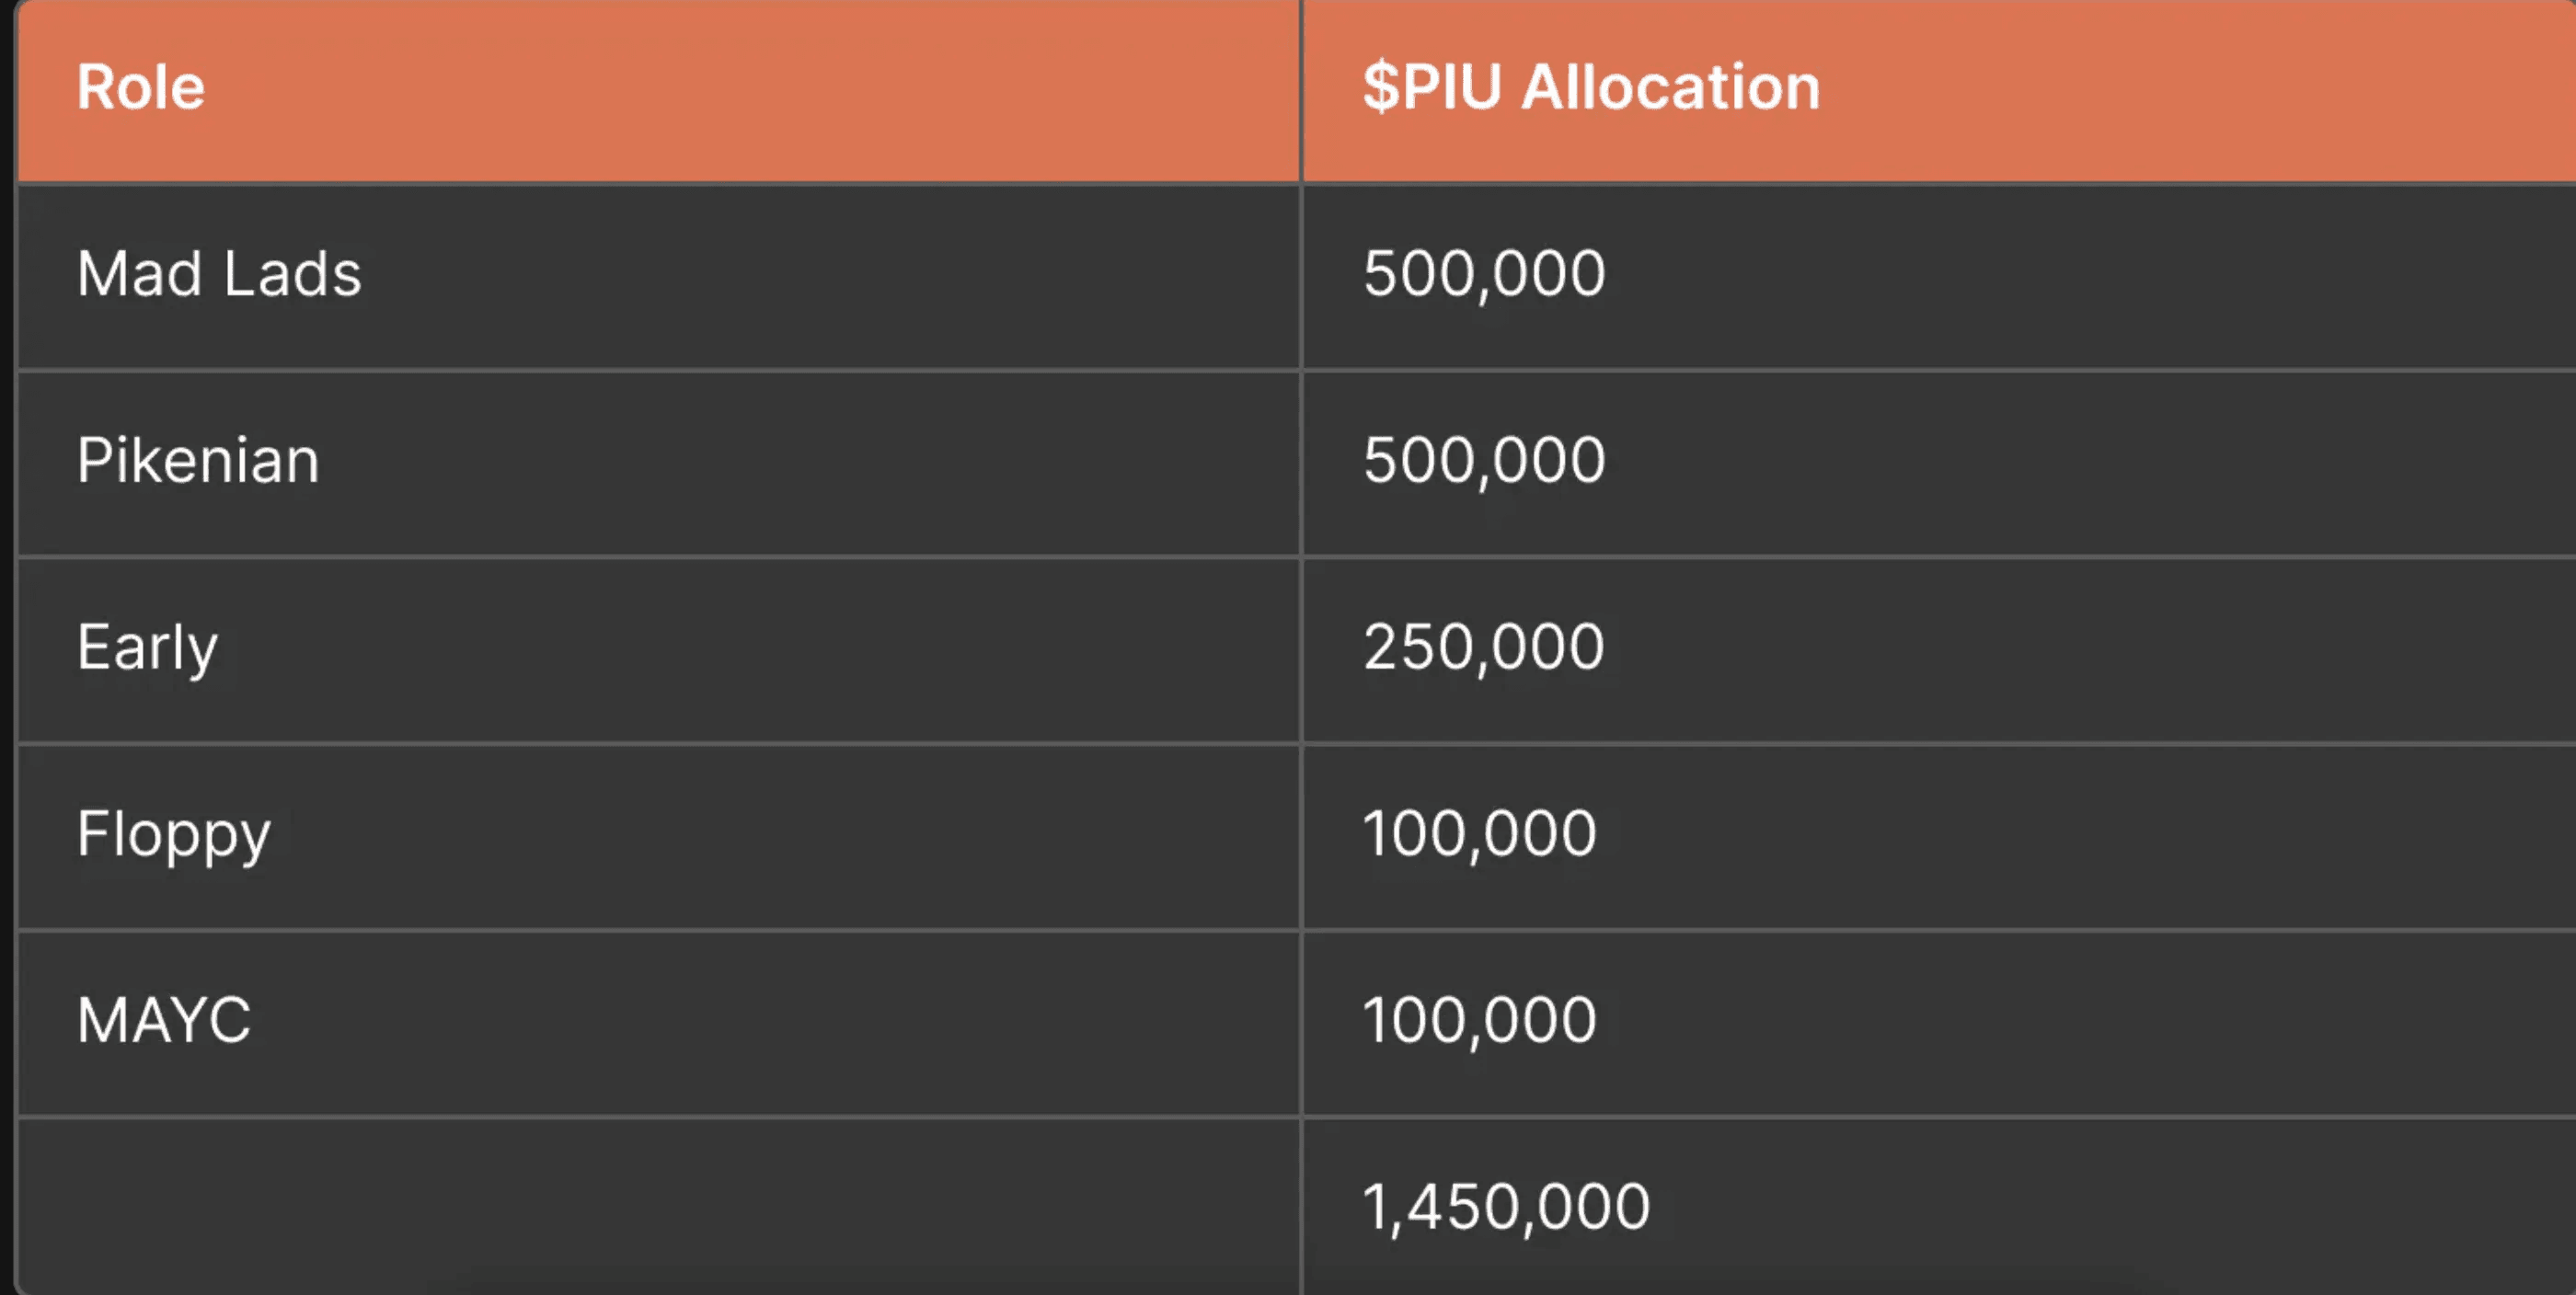Select the Mad Lads role cell
The width and height of the screenshot is (2576, 1295).
[659, 276]
